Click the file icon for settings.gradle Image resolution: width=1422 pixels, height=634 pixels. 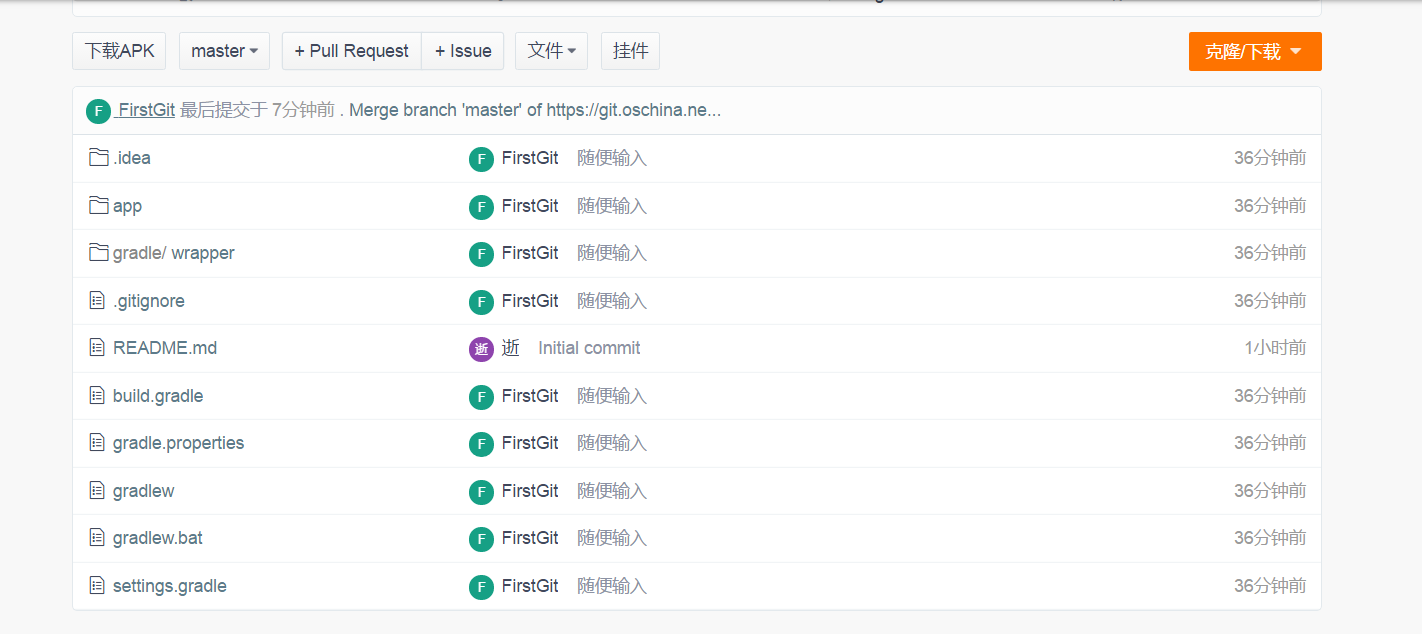point(97,585)
